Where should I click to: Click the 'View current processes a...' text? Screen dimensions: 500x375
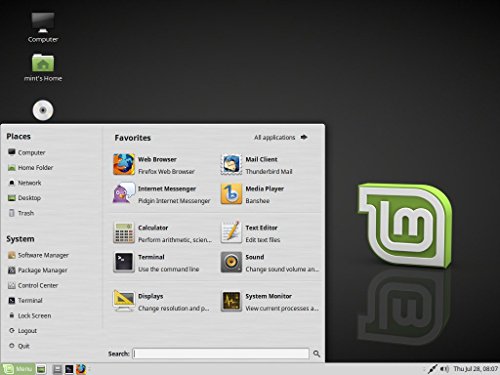point(282,308)
